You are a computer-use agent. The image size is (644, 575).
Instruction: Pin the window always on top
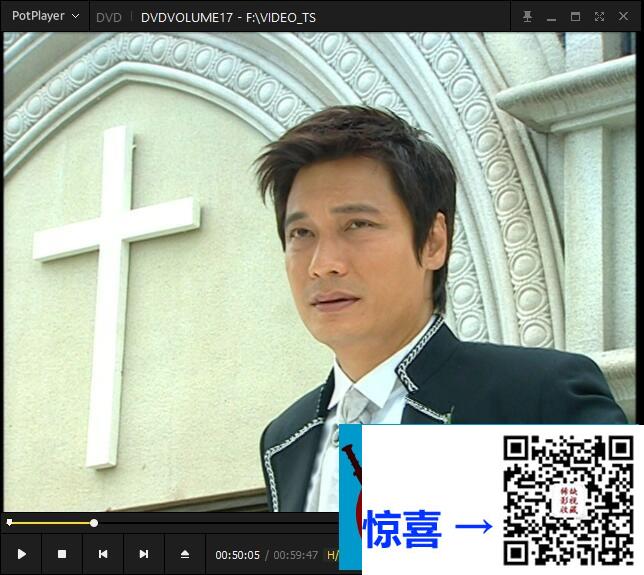point(527,16)
